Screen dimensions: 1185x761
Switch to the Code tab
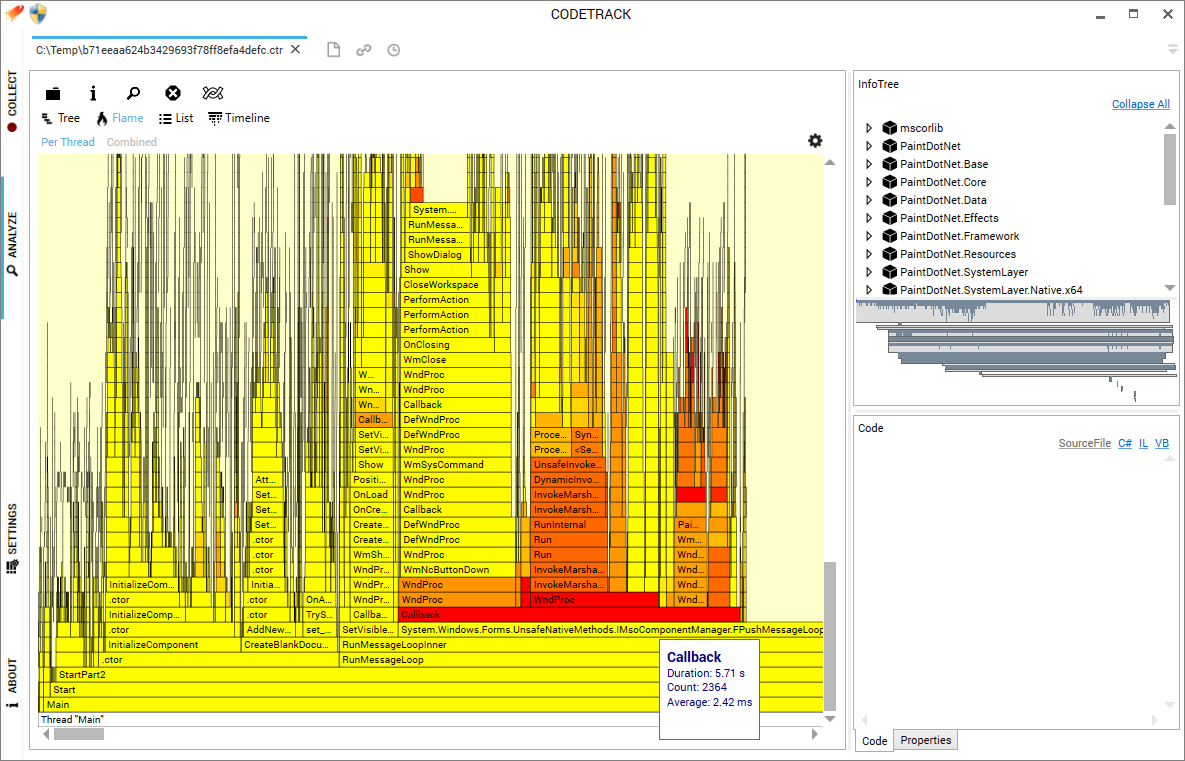[x=874, y=741]
